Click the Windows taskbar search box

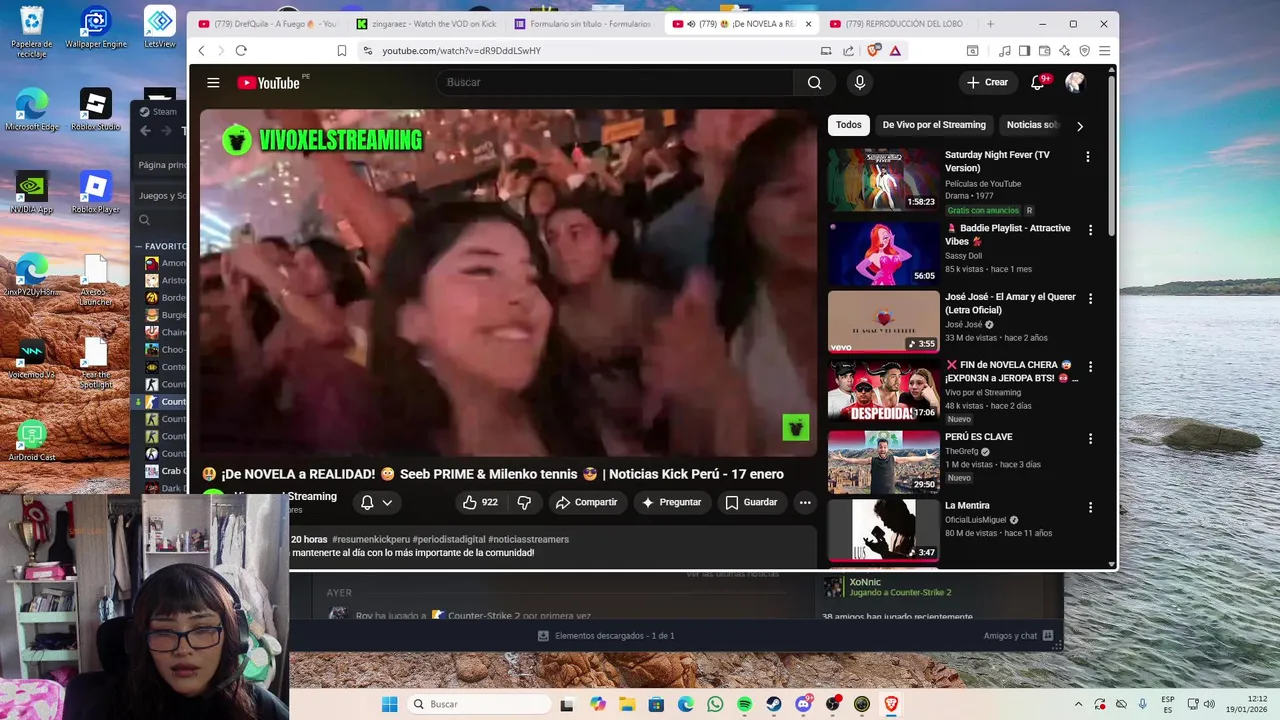[478, 704]
